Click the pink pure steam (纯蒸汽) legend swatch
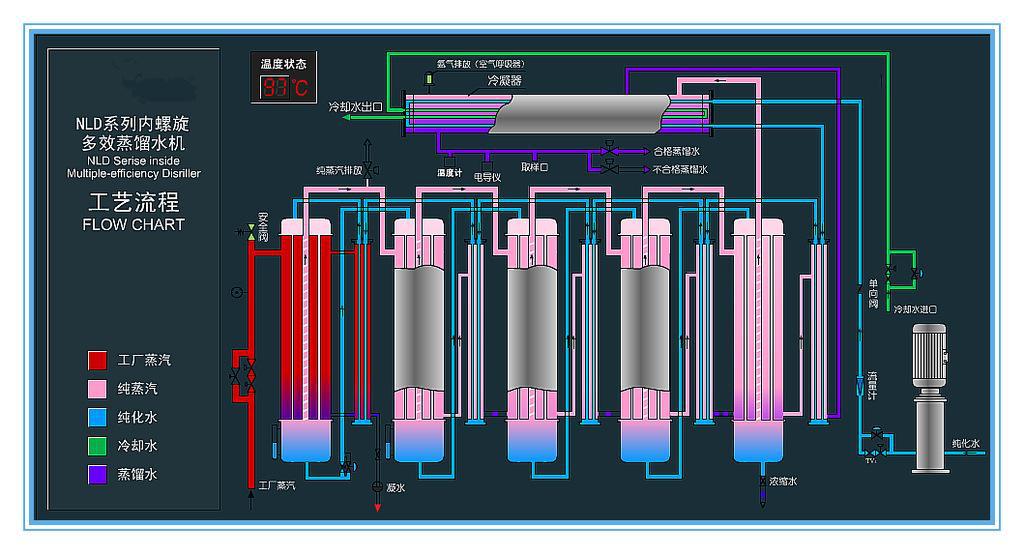This screenshot has height=554, width=1024. 97,388
